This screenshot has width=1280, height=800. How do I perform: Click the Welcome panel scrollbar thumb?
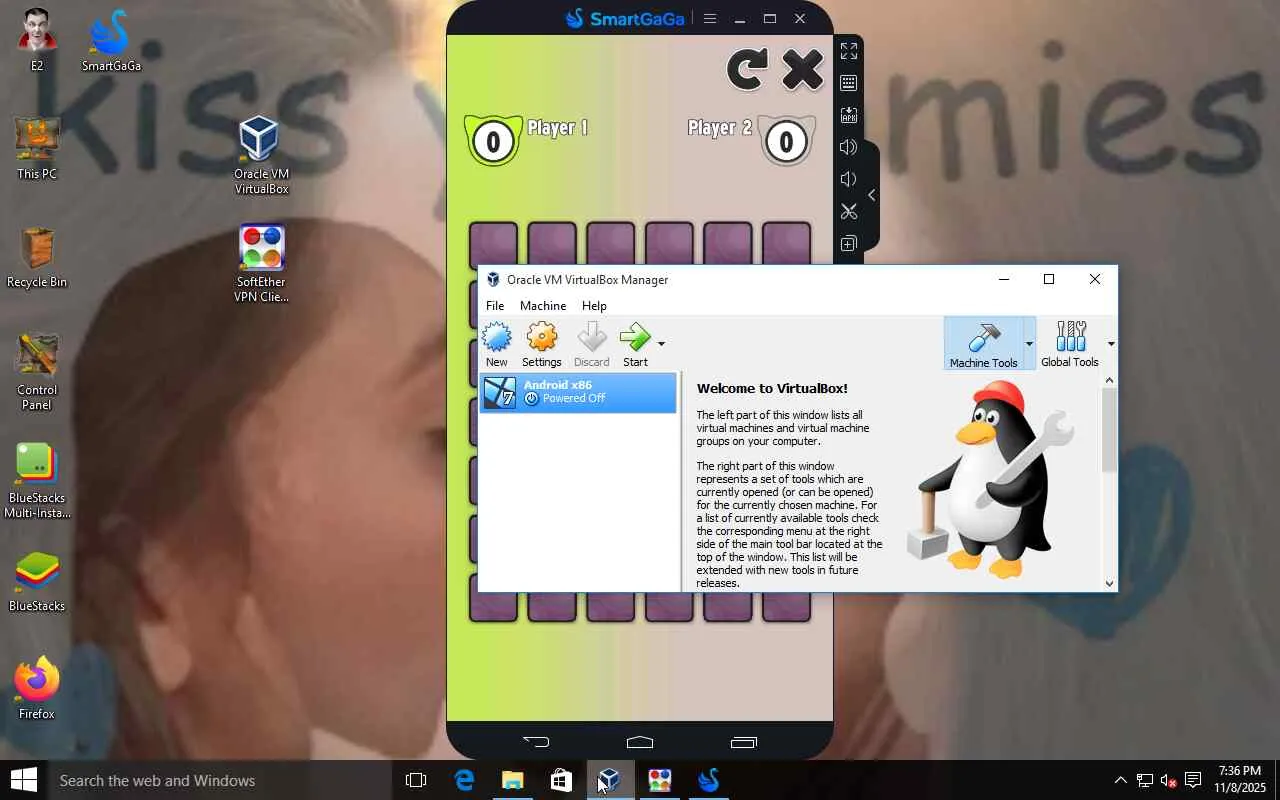click(1109, 430)
